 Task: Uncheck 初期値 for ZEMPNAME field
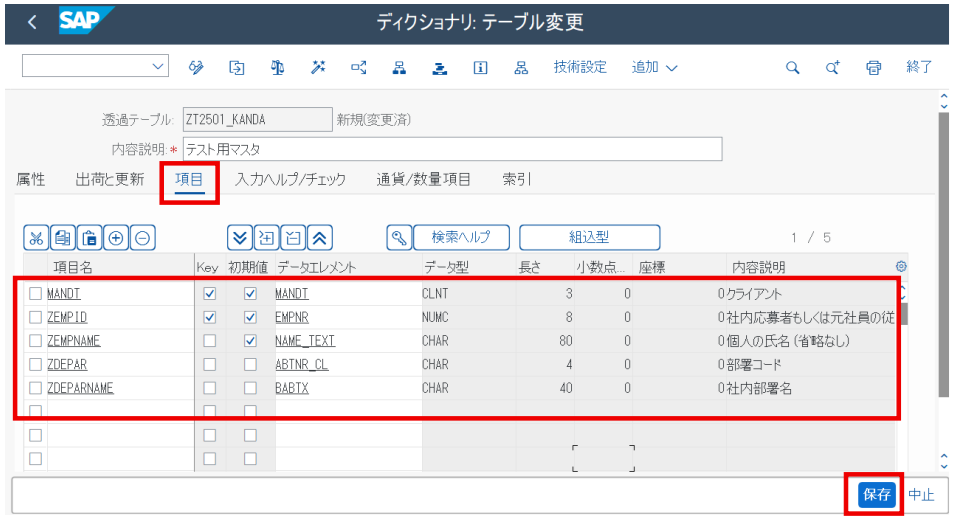point(250,341)
